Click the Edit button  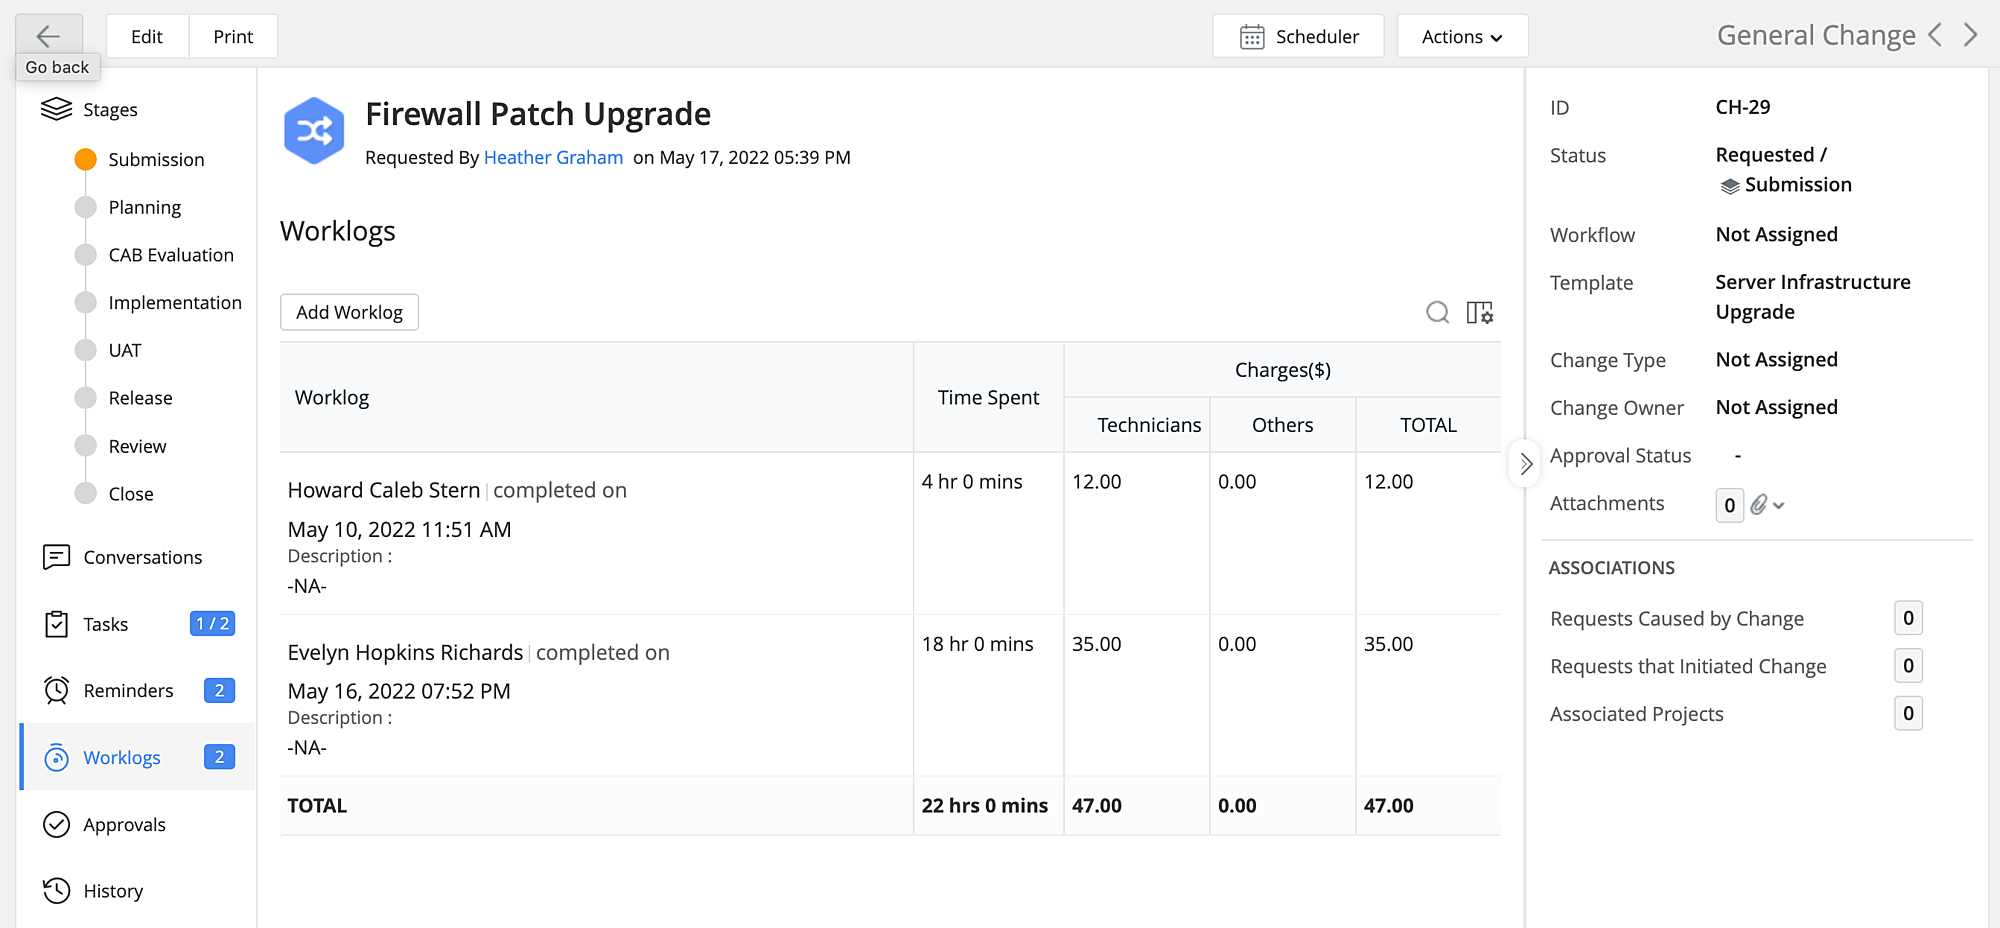147,37
